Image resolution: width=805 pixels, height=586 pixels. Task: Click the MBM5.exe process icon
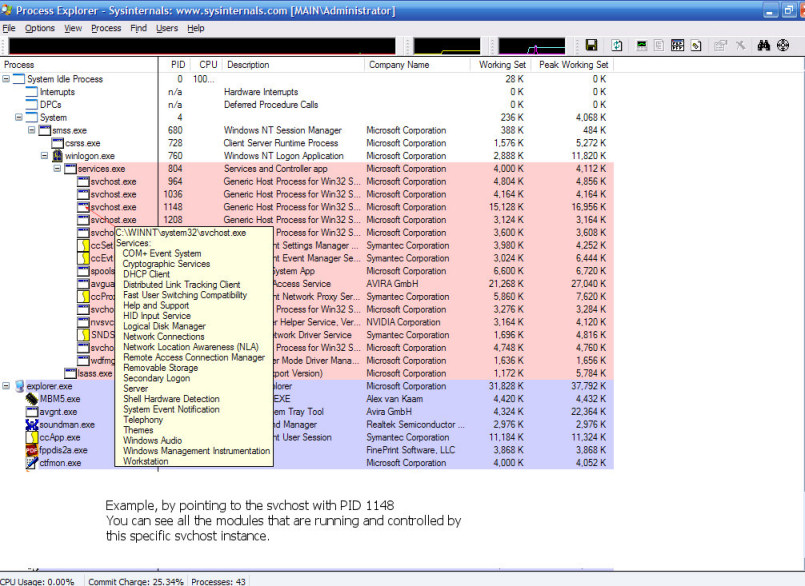click(32, 399)
